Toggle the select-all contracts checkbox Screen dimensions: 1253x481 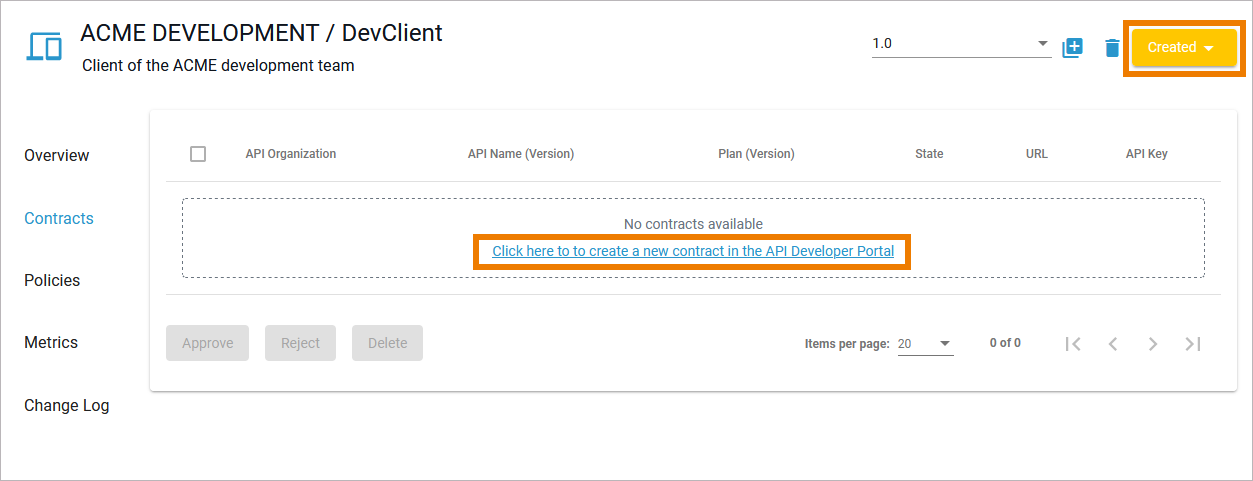point(198,154)
